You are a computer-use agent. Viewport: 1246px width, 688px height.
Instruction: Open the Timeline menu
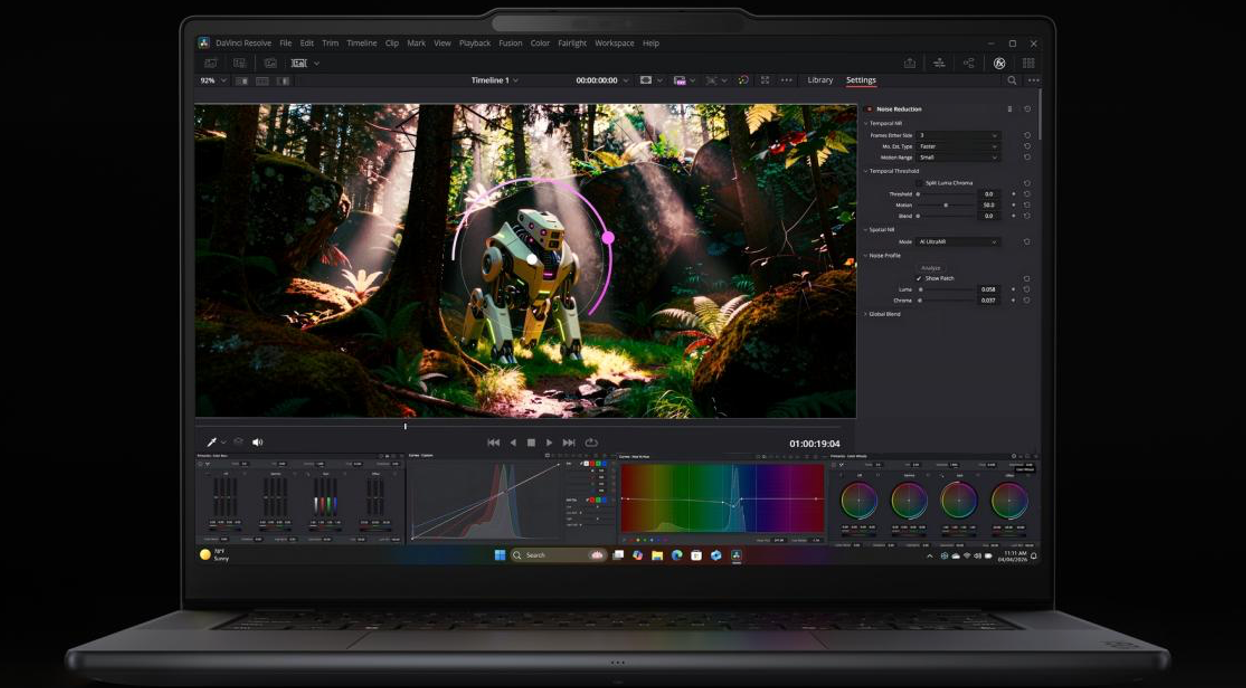point(362,43)
